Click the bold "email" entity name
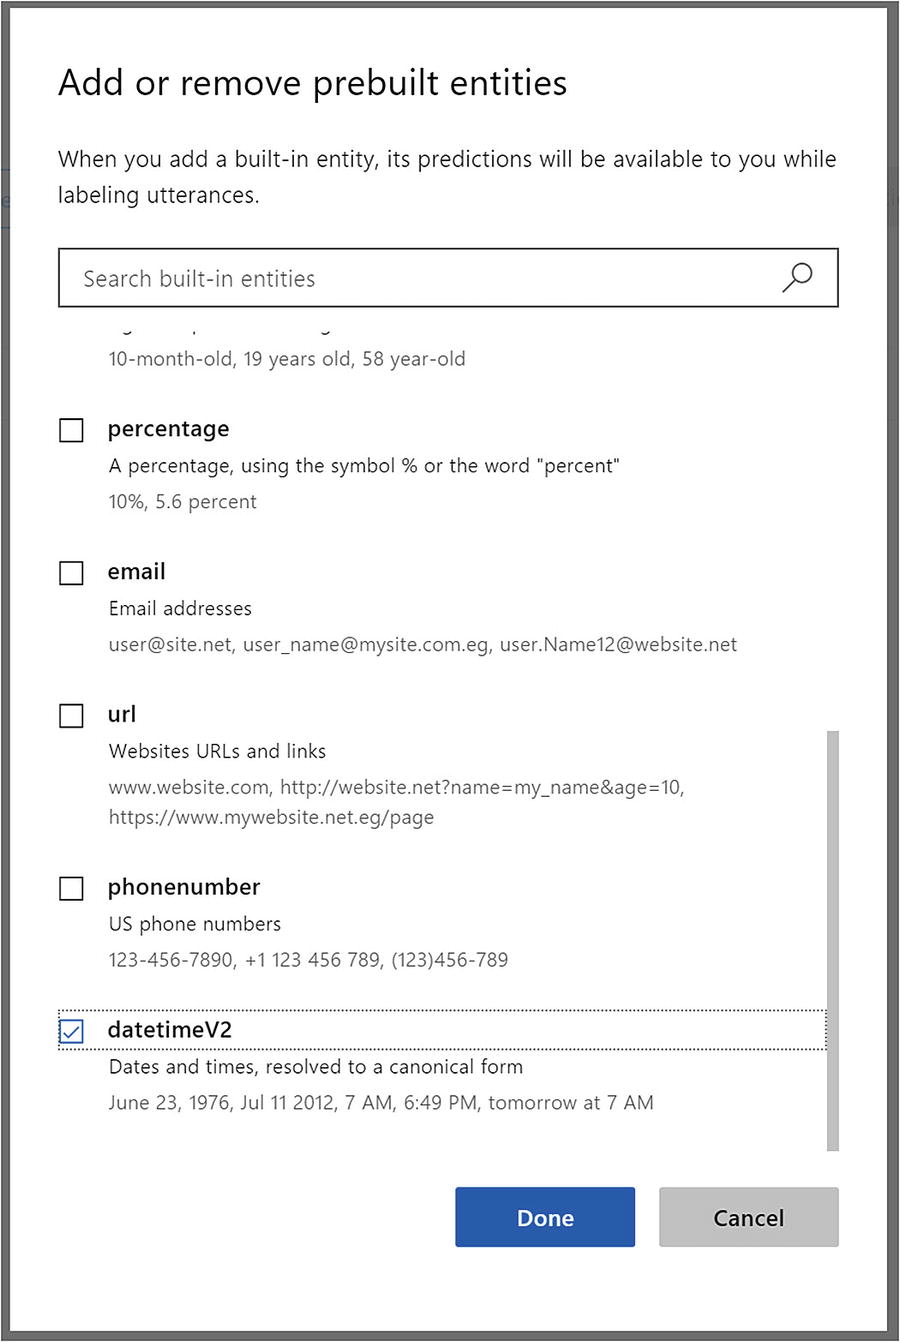Image resolution: width=900 pixels, height=1342 pixels. pyautogui.click(x=137, y=572)
